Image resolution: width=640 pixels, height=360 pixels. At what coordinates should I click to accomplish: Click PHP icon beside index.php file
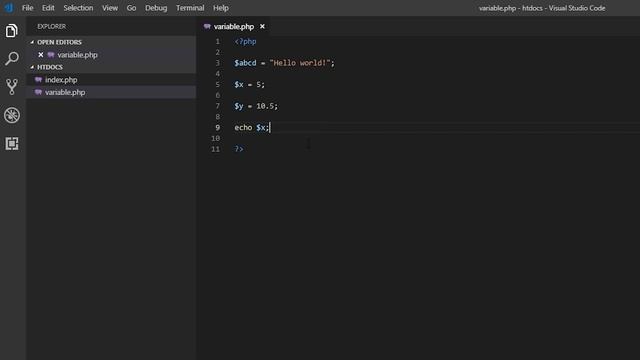[38, 80]
